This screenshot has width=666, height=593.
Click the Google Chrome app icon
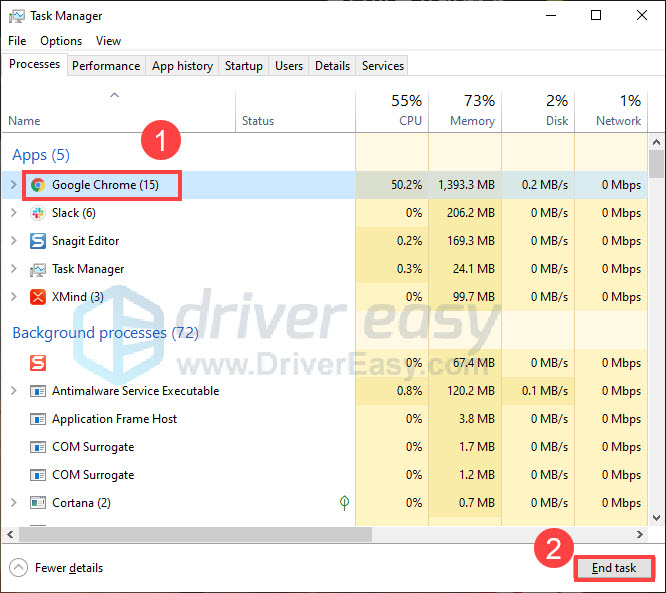[x=38, y=185]
